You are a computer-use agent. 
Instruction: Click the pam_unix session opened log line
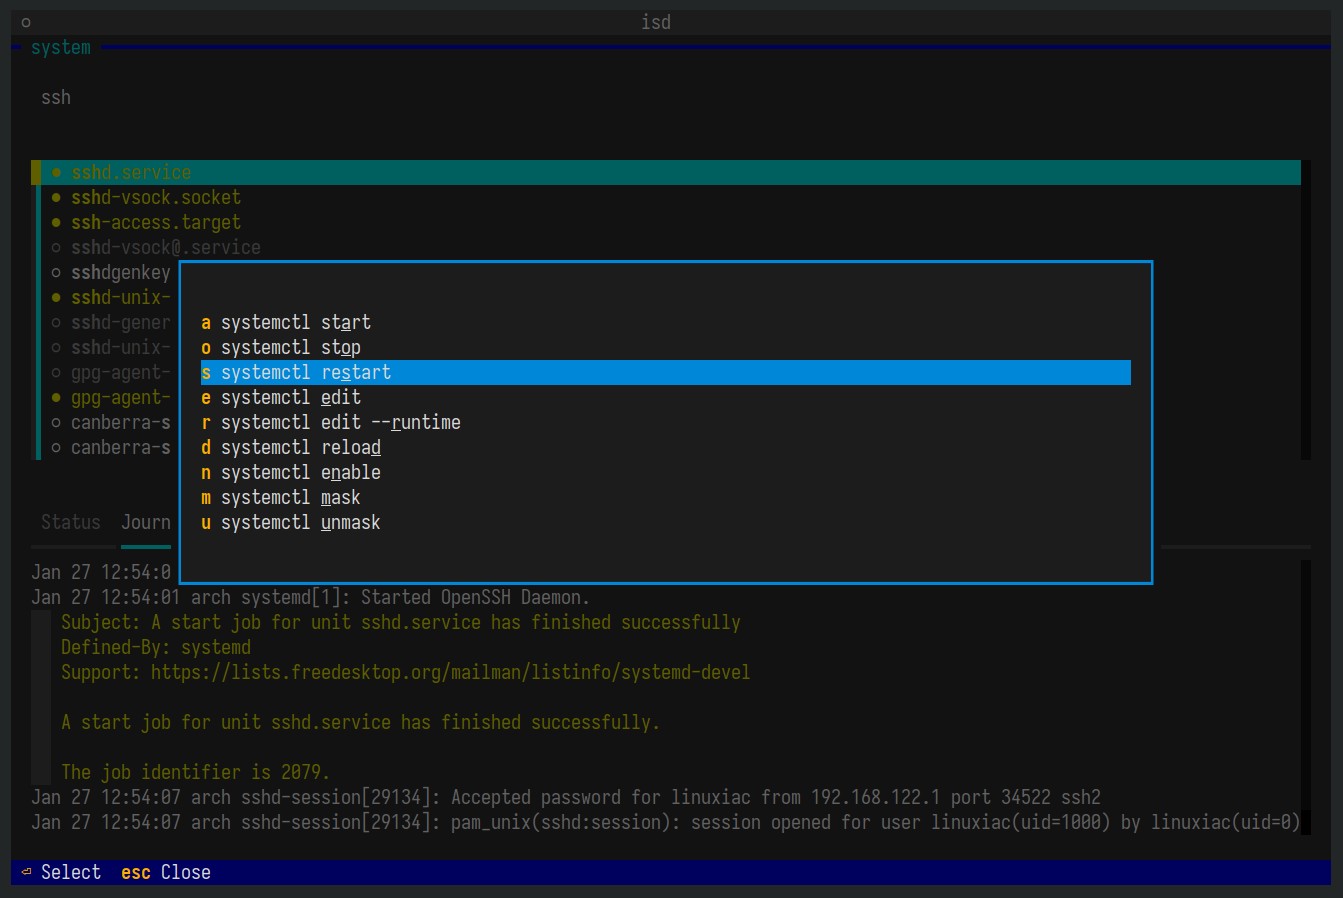[x=666, y=822]
